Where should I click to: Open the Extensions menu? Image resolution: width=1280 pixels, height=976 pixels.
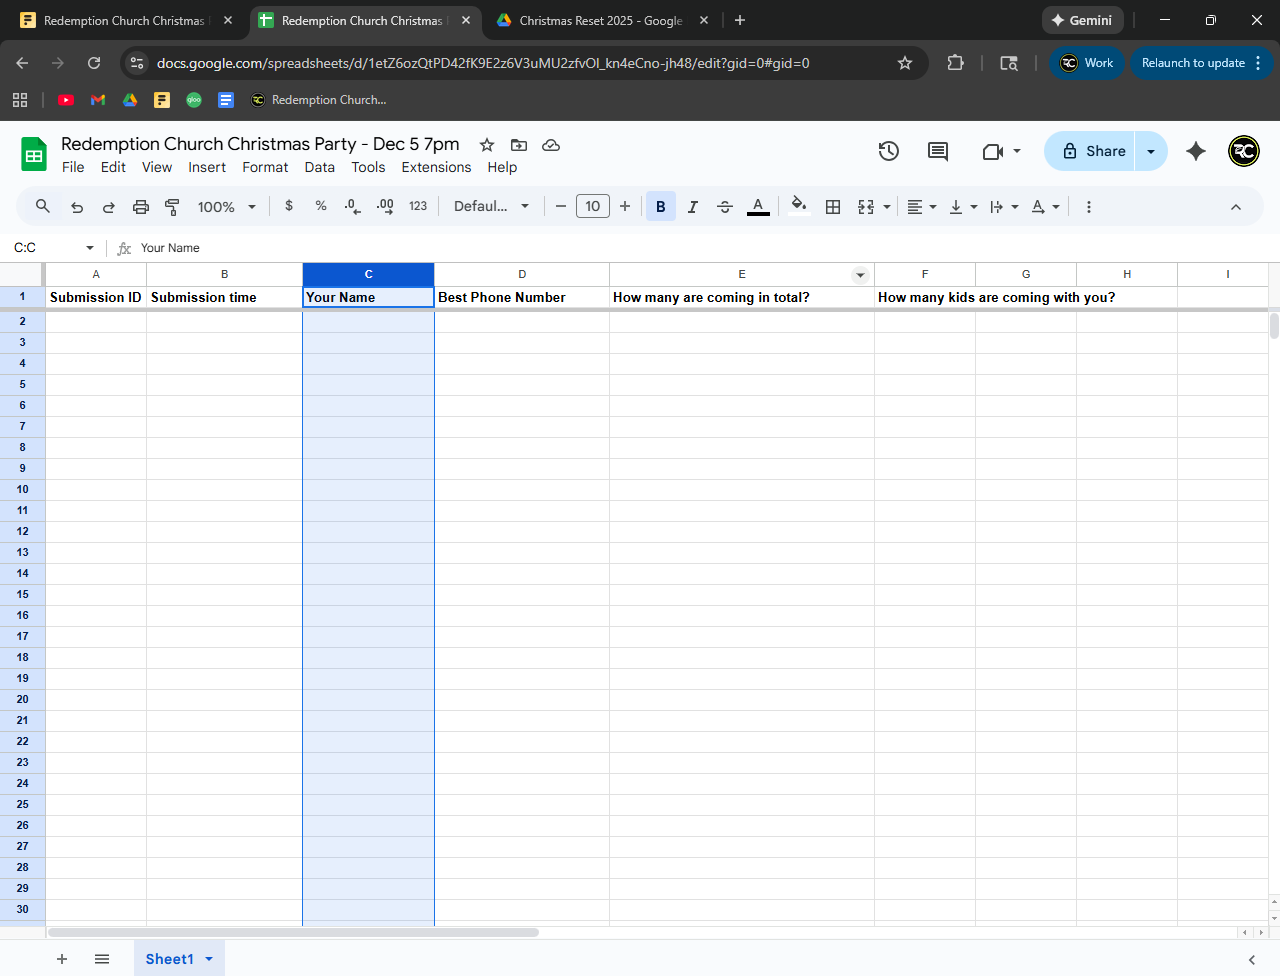click(436, 167)
